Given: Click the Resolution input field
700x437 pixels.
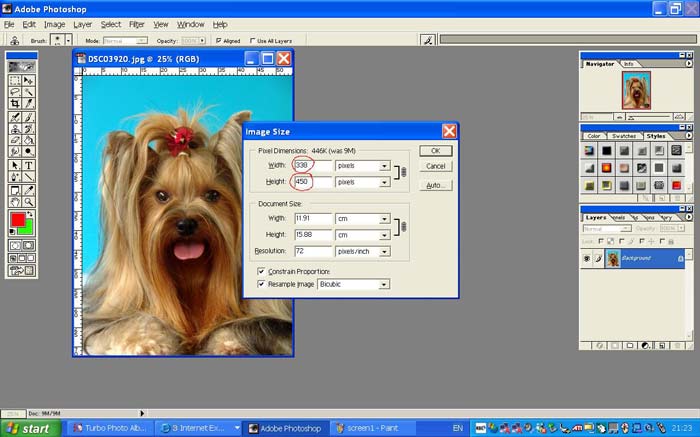Looking at the screenshot, I should coord(313,251).
